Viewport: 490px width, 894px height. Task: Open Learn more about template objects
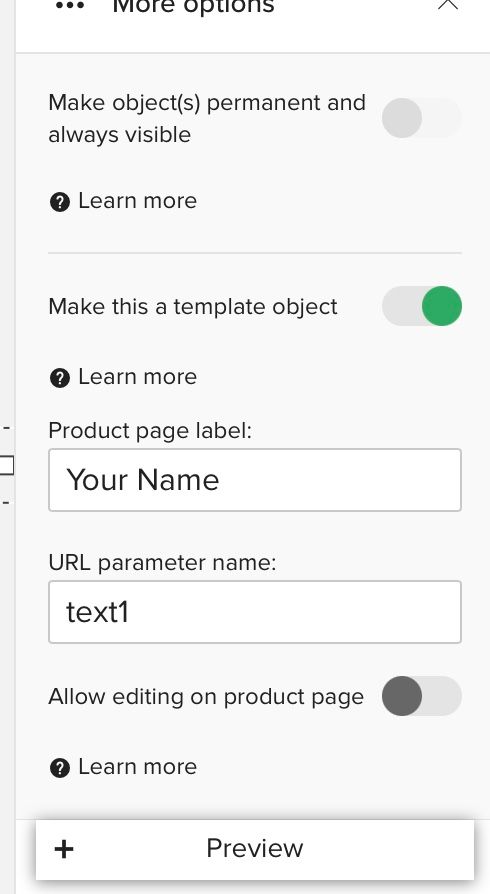137,377
